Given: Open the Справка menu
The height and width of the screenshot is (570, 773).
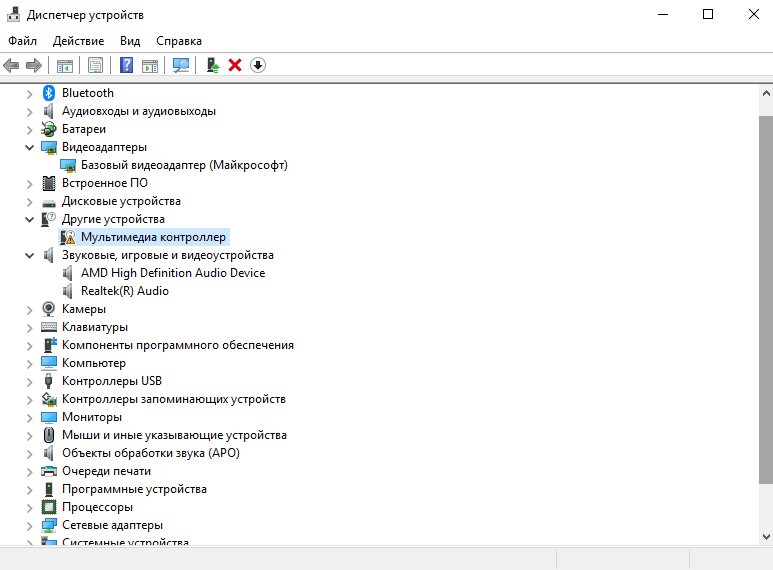Looking at the screenshot, I should tap(179, 41).
